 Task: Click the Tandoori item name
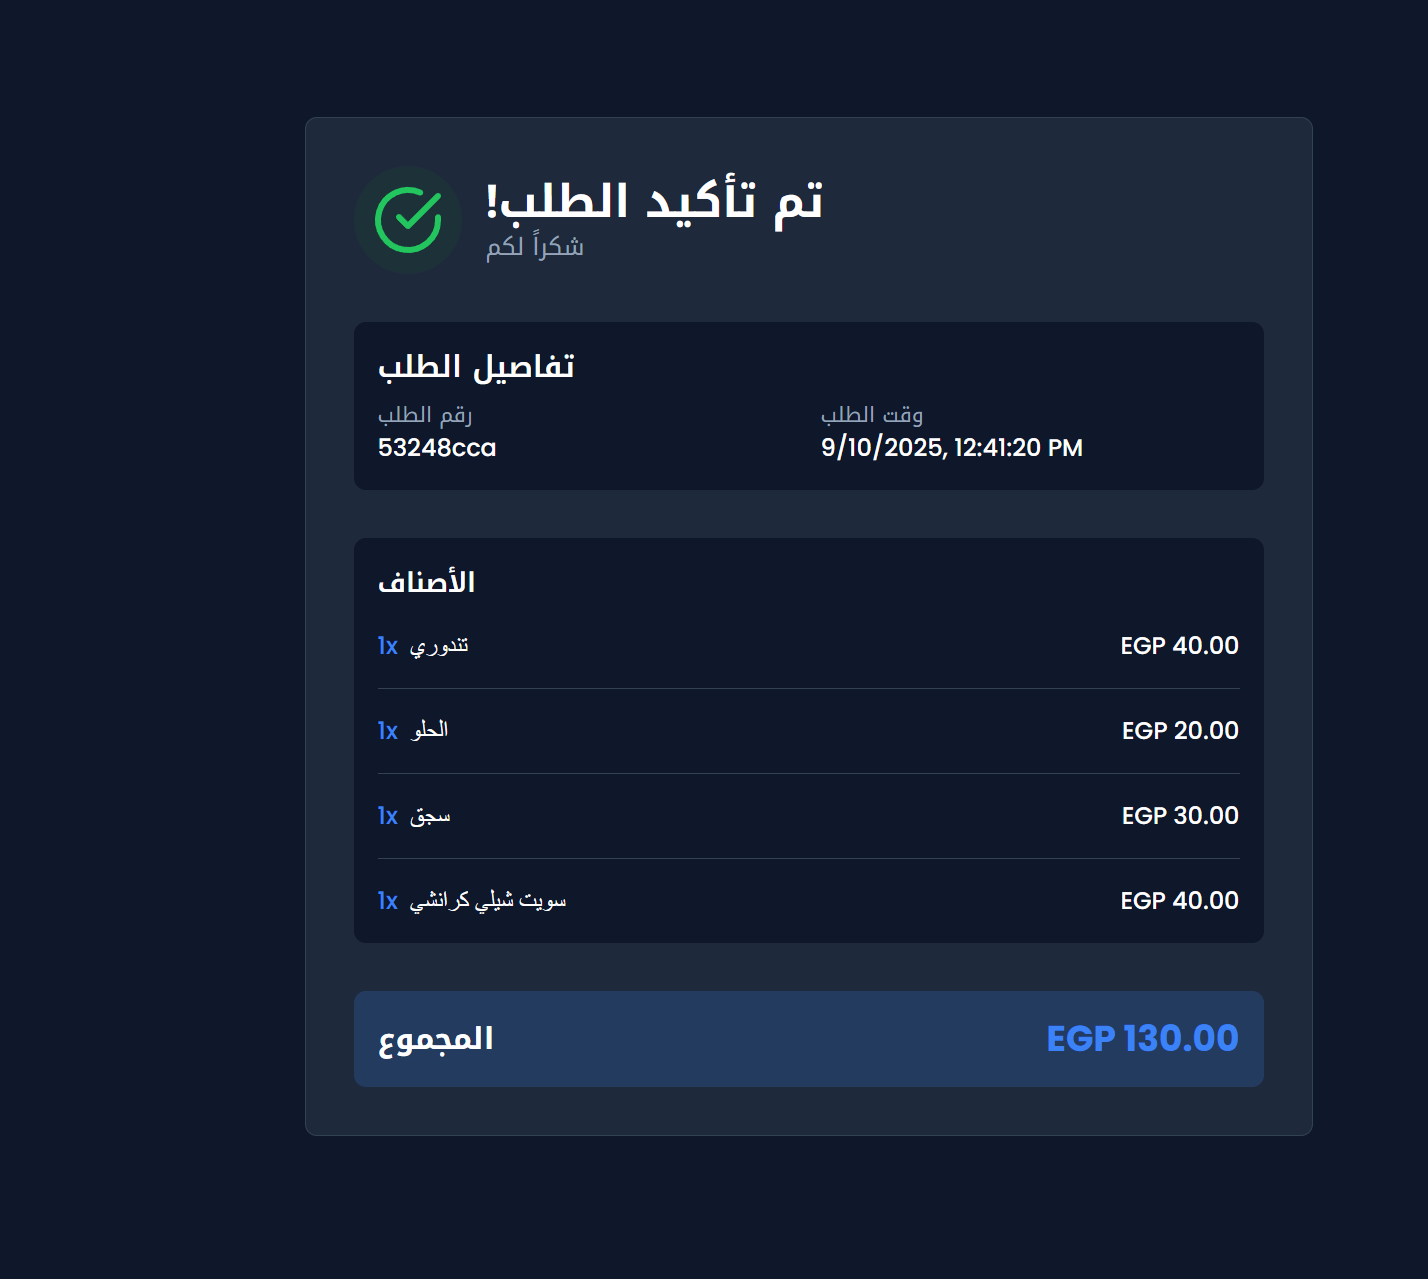coord(439,646)
